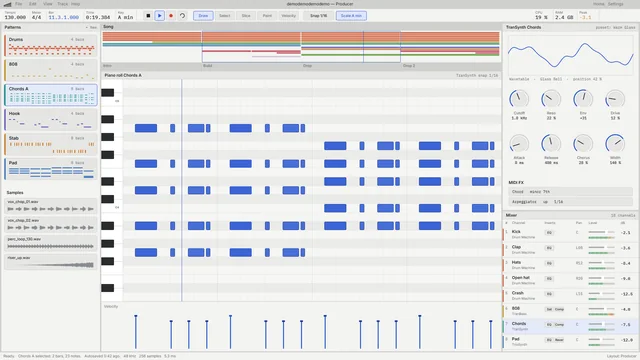640x360 pixels.
Task: Open the Arpeggiator up 1/16 MIDI FX
Action: click(x=571, y=202)
